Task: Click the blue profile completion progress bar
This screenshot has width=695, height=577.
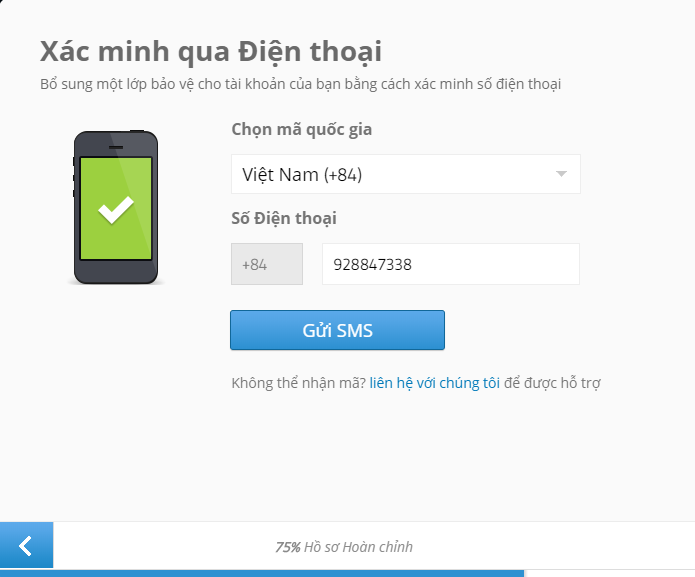Action: [x=262, y=573]
